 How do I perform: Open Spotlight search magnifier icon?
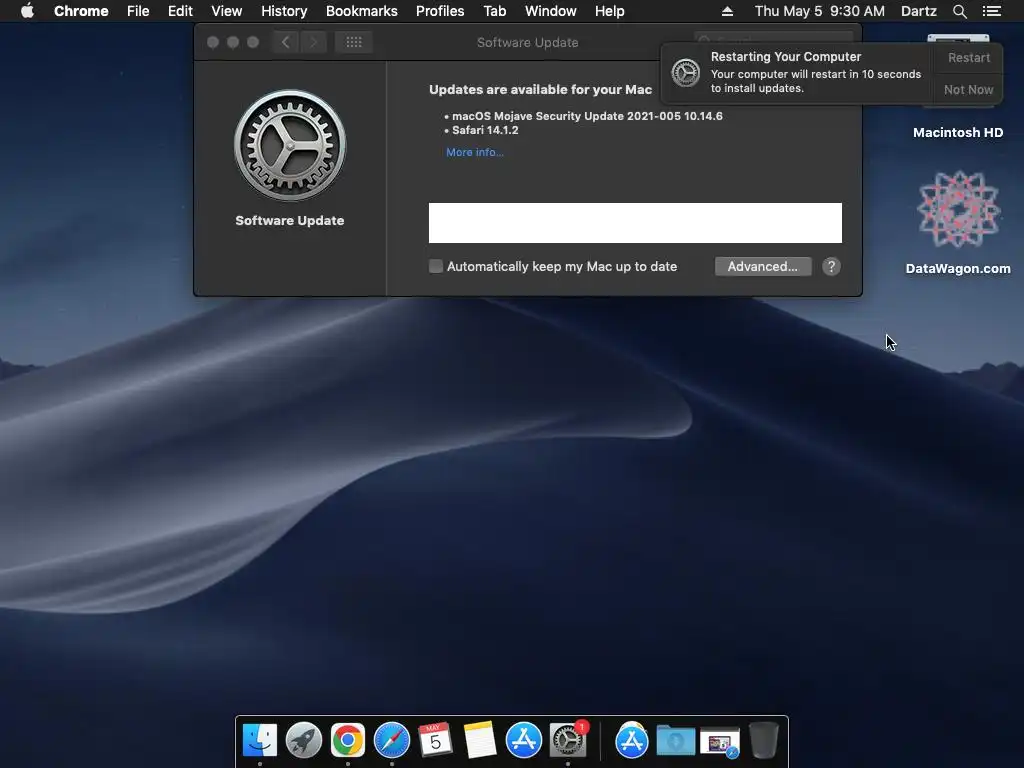959,11
